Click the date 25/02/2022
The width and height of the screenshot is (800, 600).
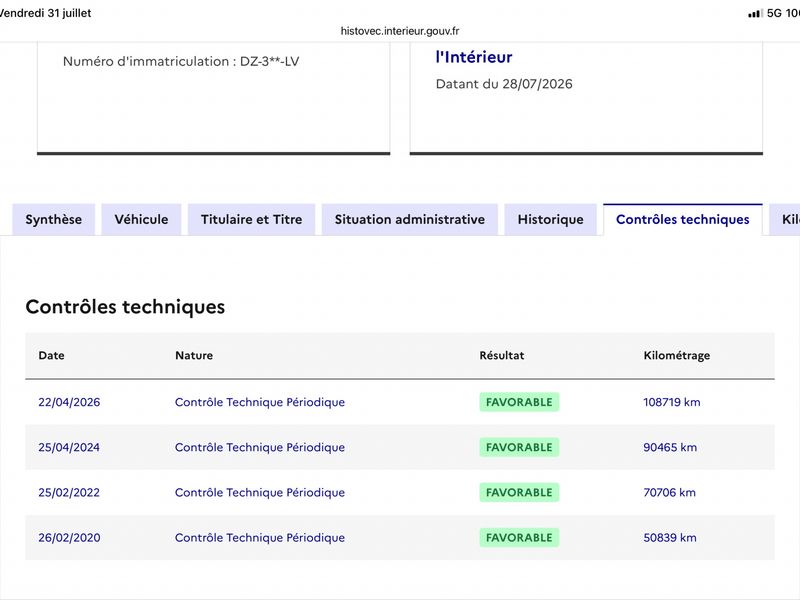(69, 492)
